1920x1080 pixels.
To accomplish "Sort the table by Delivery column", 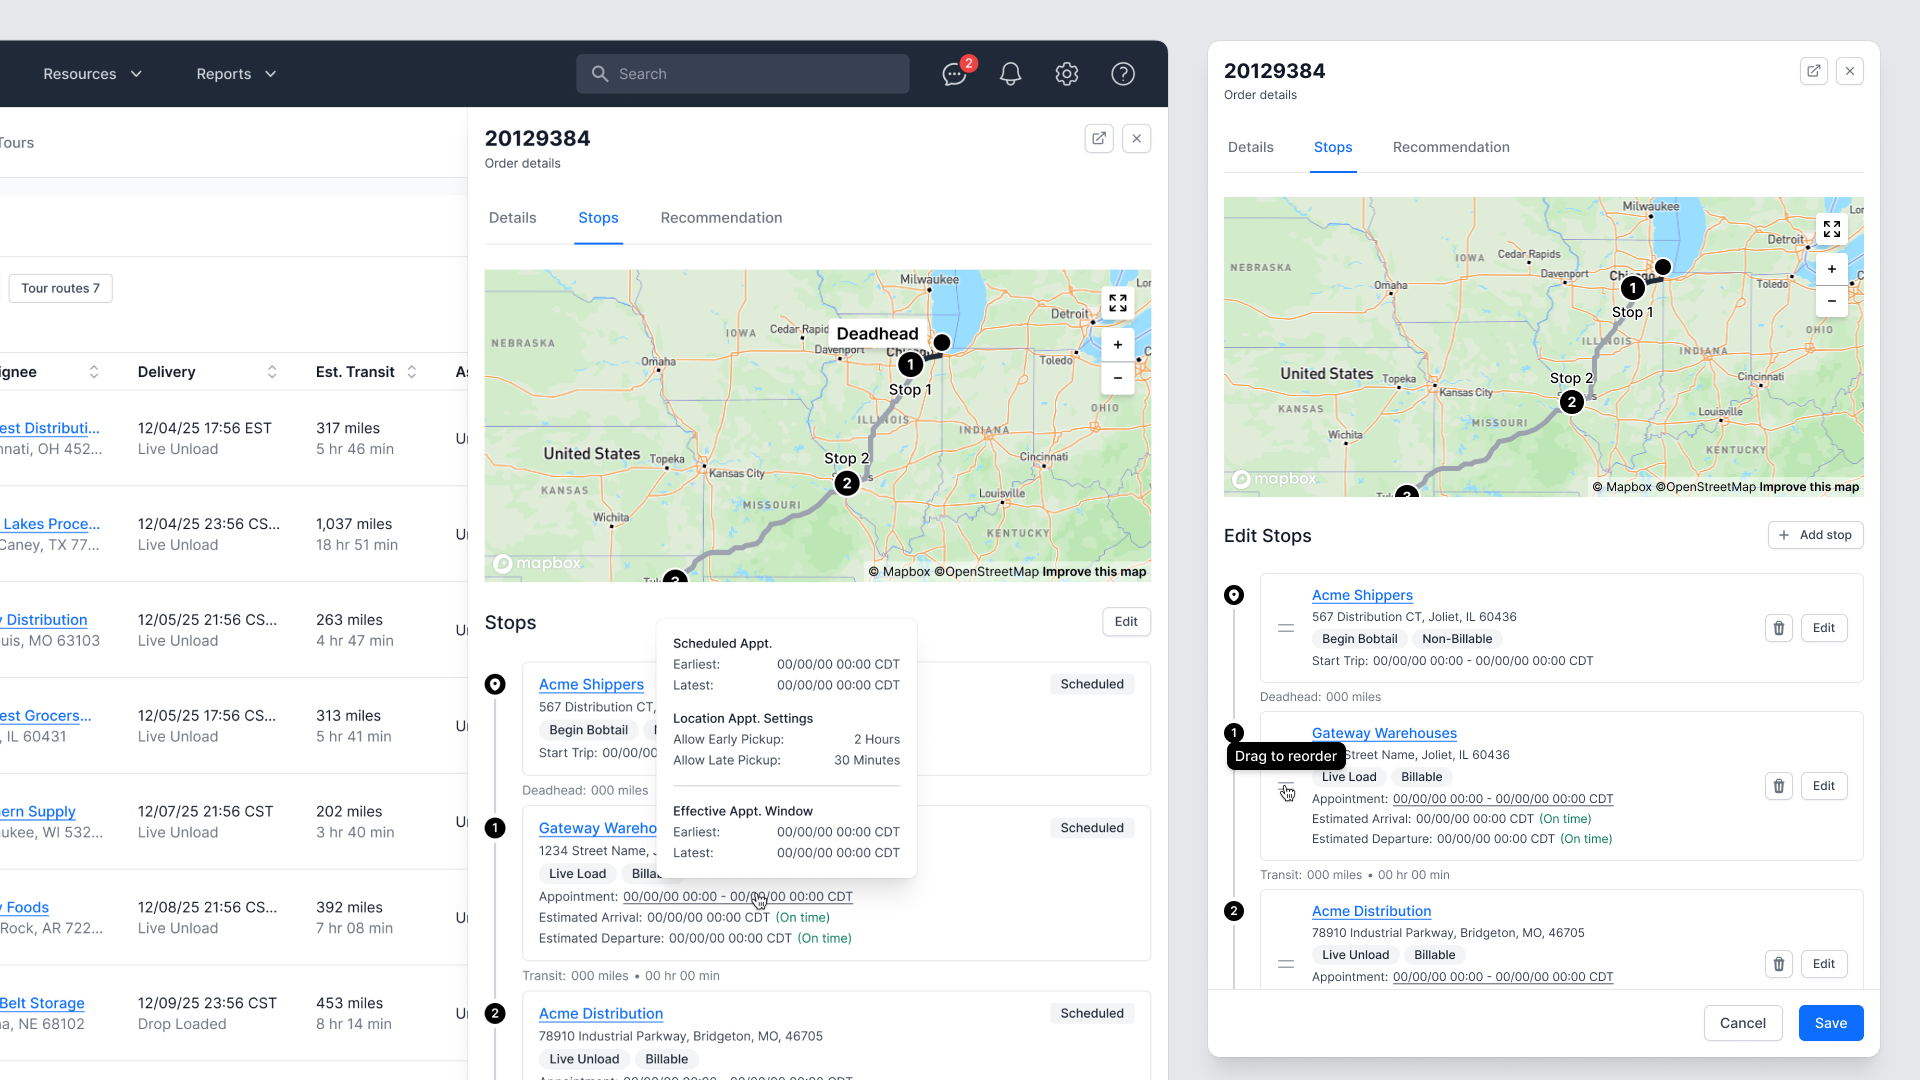I will [x=271, y=372].
